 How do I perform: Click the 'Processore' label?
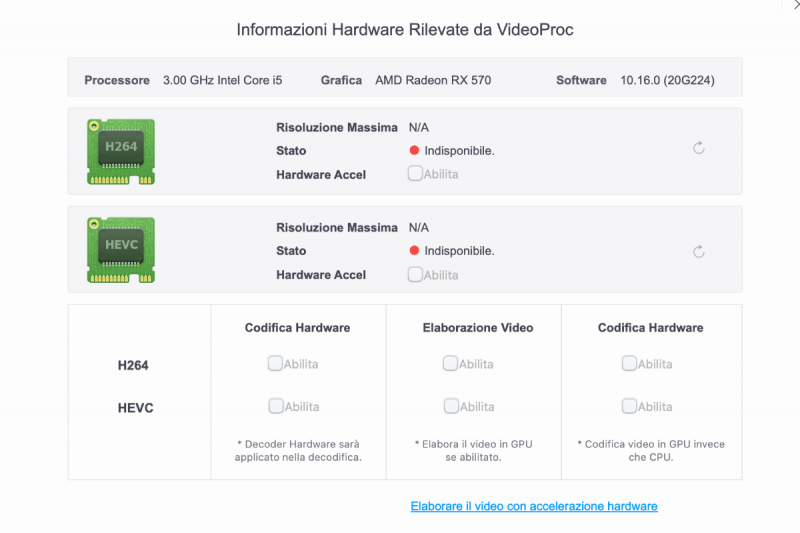coord(117,80)
